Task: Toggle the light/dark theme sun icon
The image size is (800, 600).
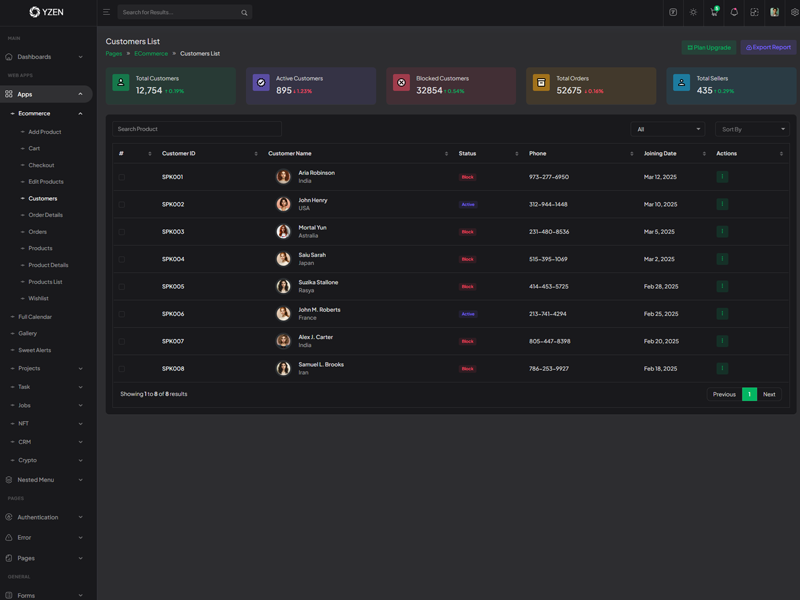Action: pos(693,12)
